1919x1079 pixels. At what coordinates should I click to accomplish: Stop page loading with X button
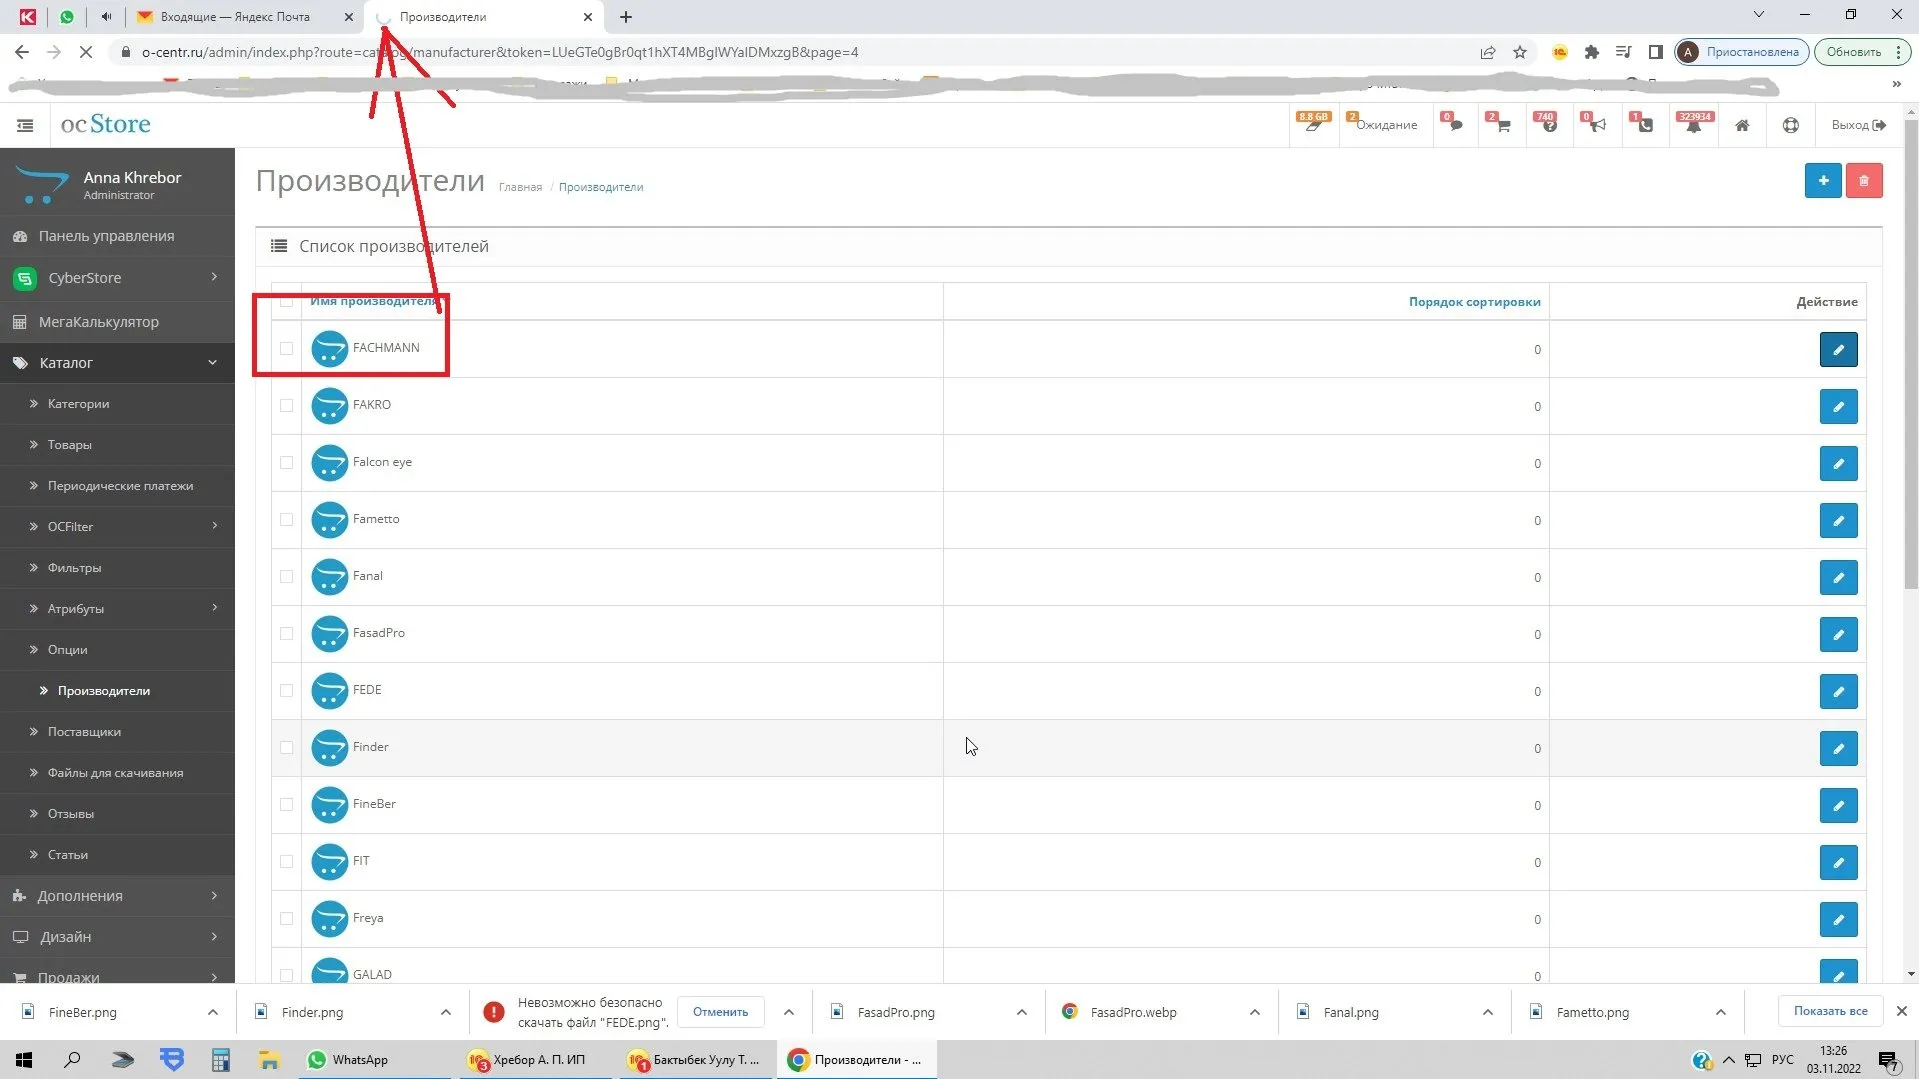86,52
